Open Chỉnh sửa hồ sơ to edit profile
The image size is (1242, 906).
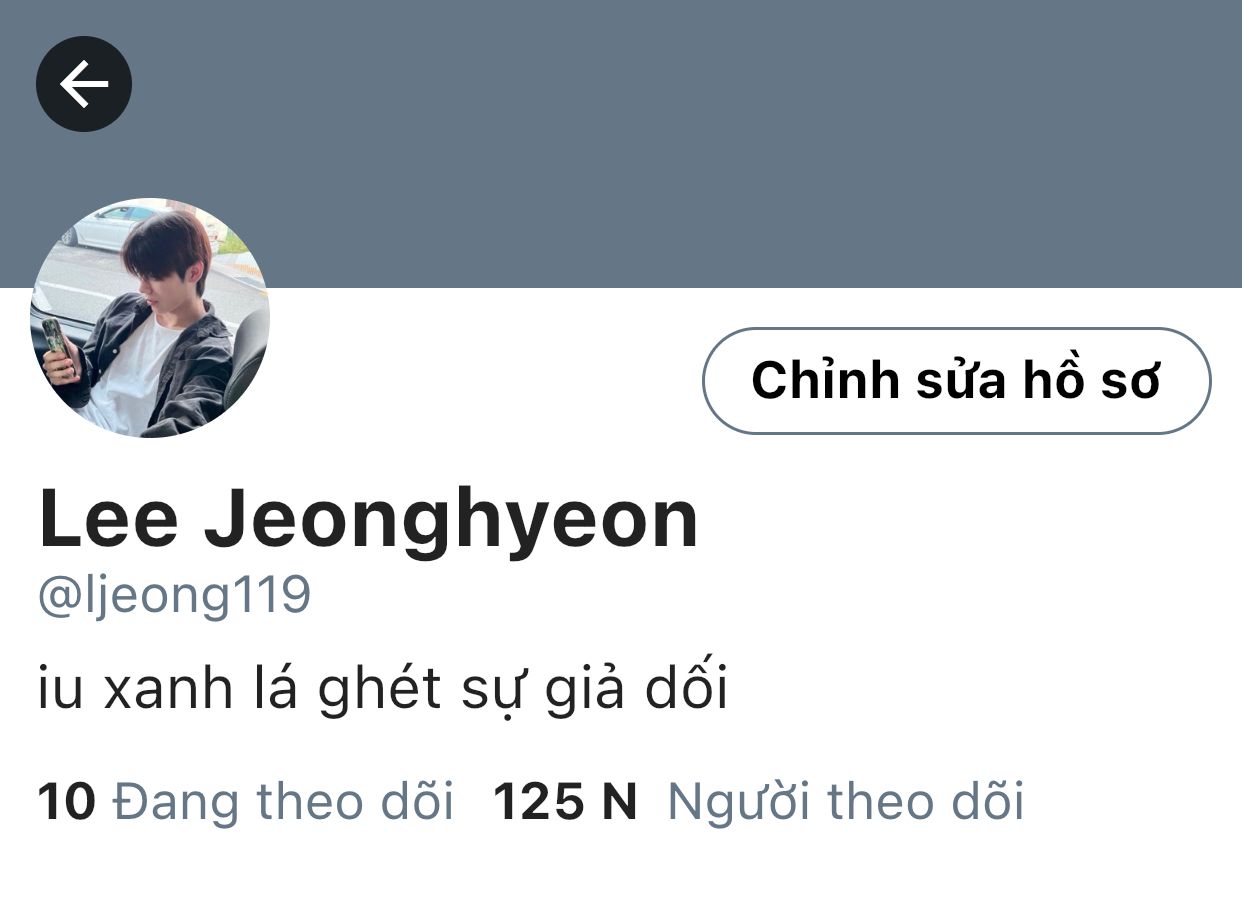click(957, 381)
